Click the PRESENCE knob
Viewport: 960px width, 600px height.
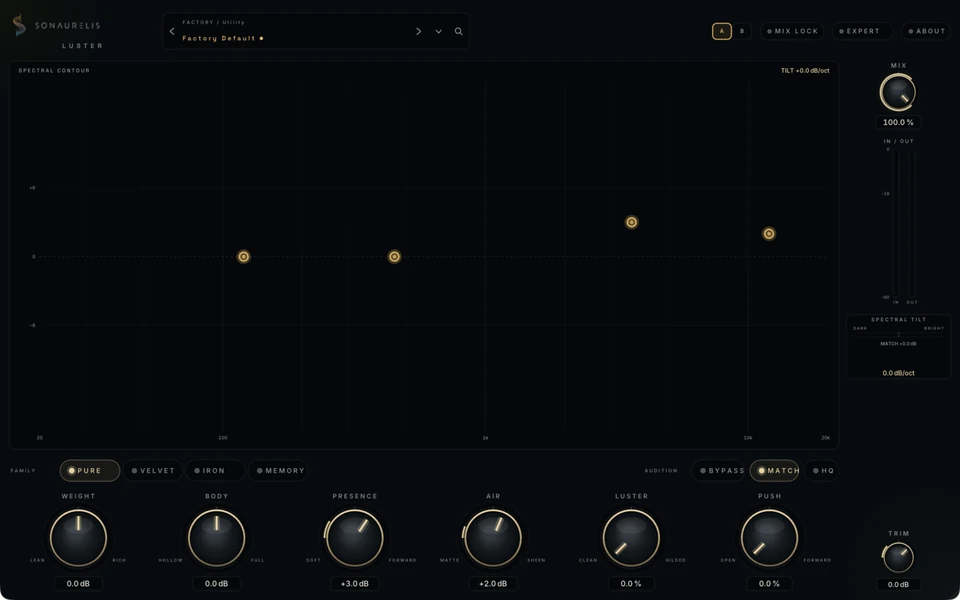(x=355, y=538)
